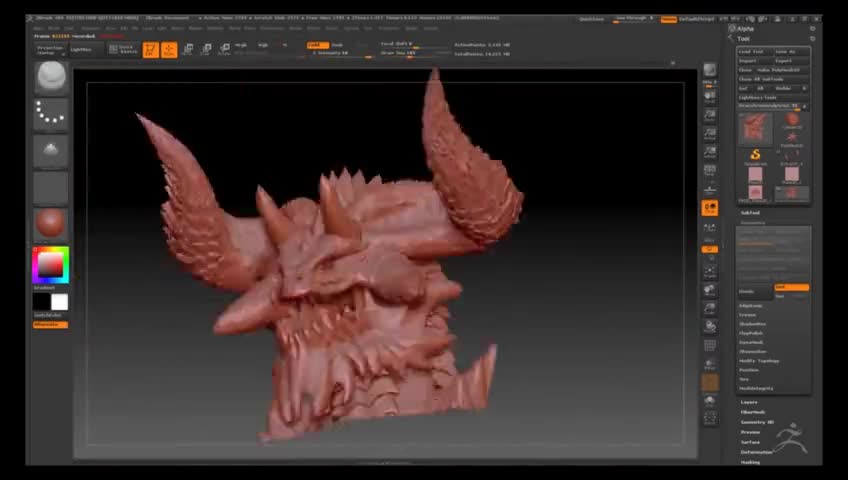Click the Divide button under Geometry
The width and height of the screenshot is (848, 480).
click(756, 291)
